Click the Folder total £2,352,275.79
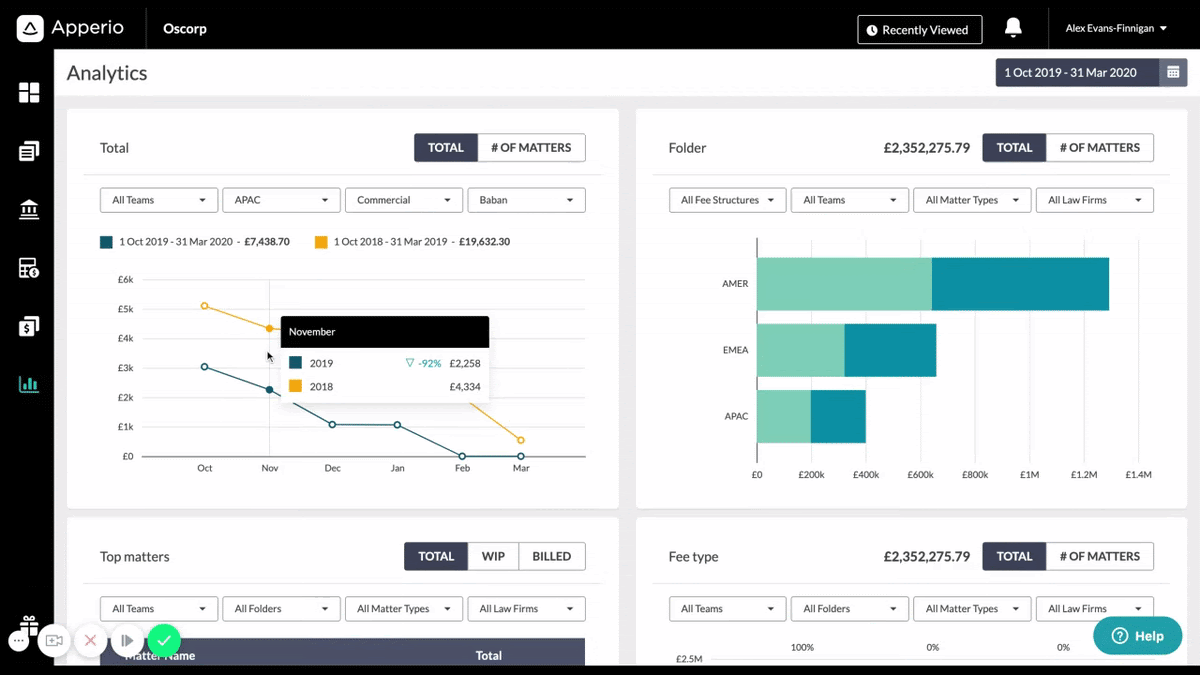This screenshot has height=675, width=1200. pyautogui.click(x=926, y=148)
